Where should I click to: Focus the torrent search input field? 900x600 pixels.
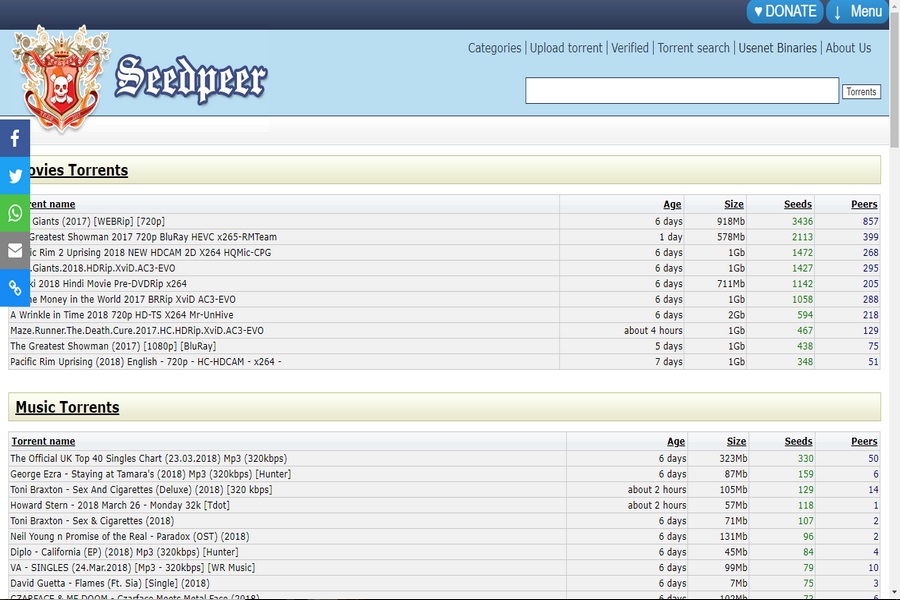[682, 91]
